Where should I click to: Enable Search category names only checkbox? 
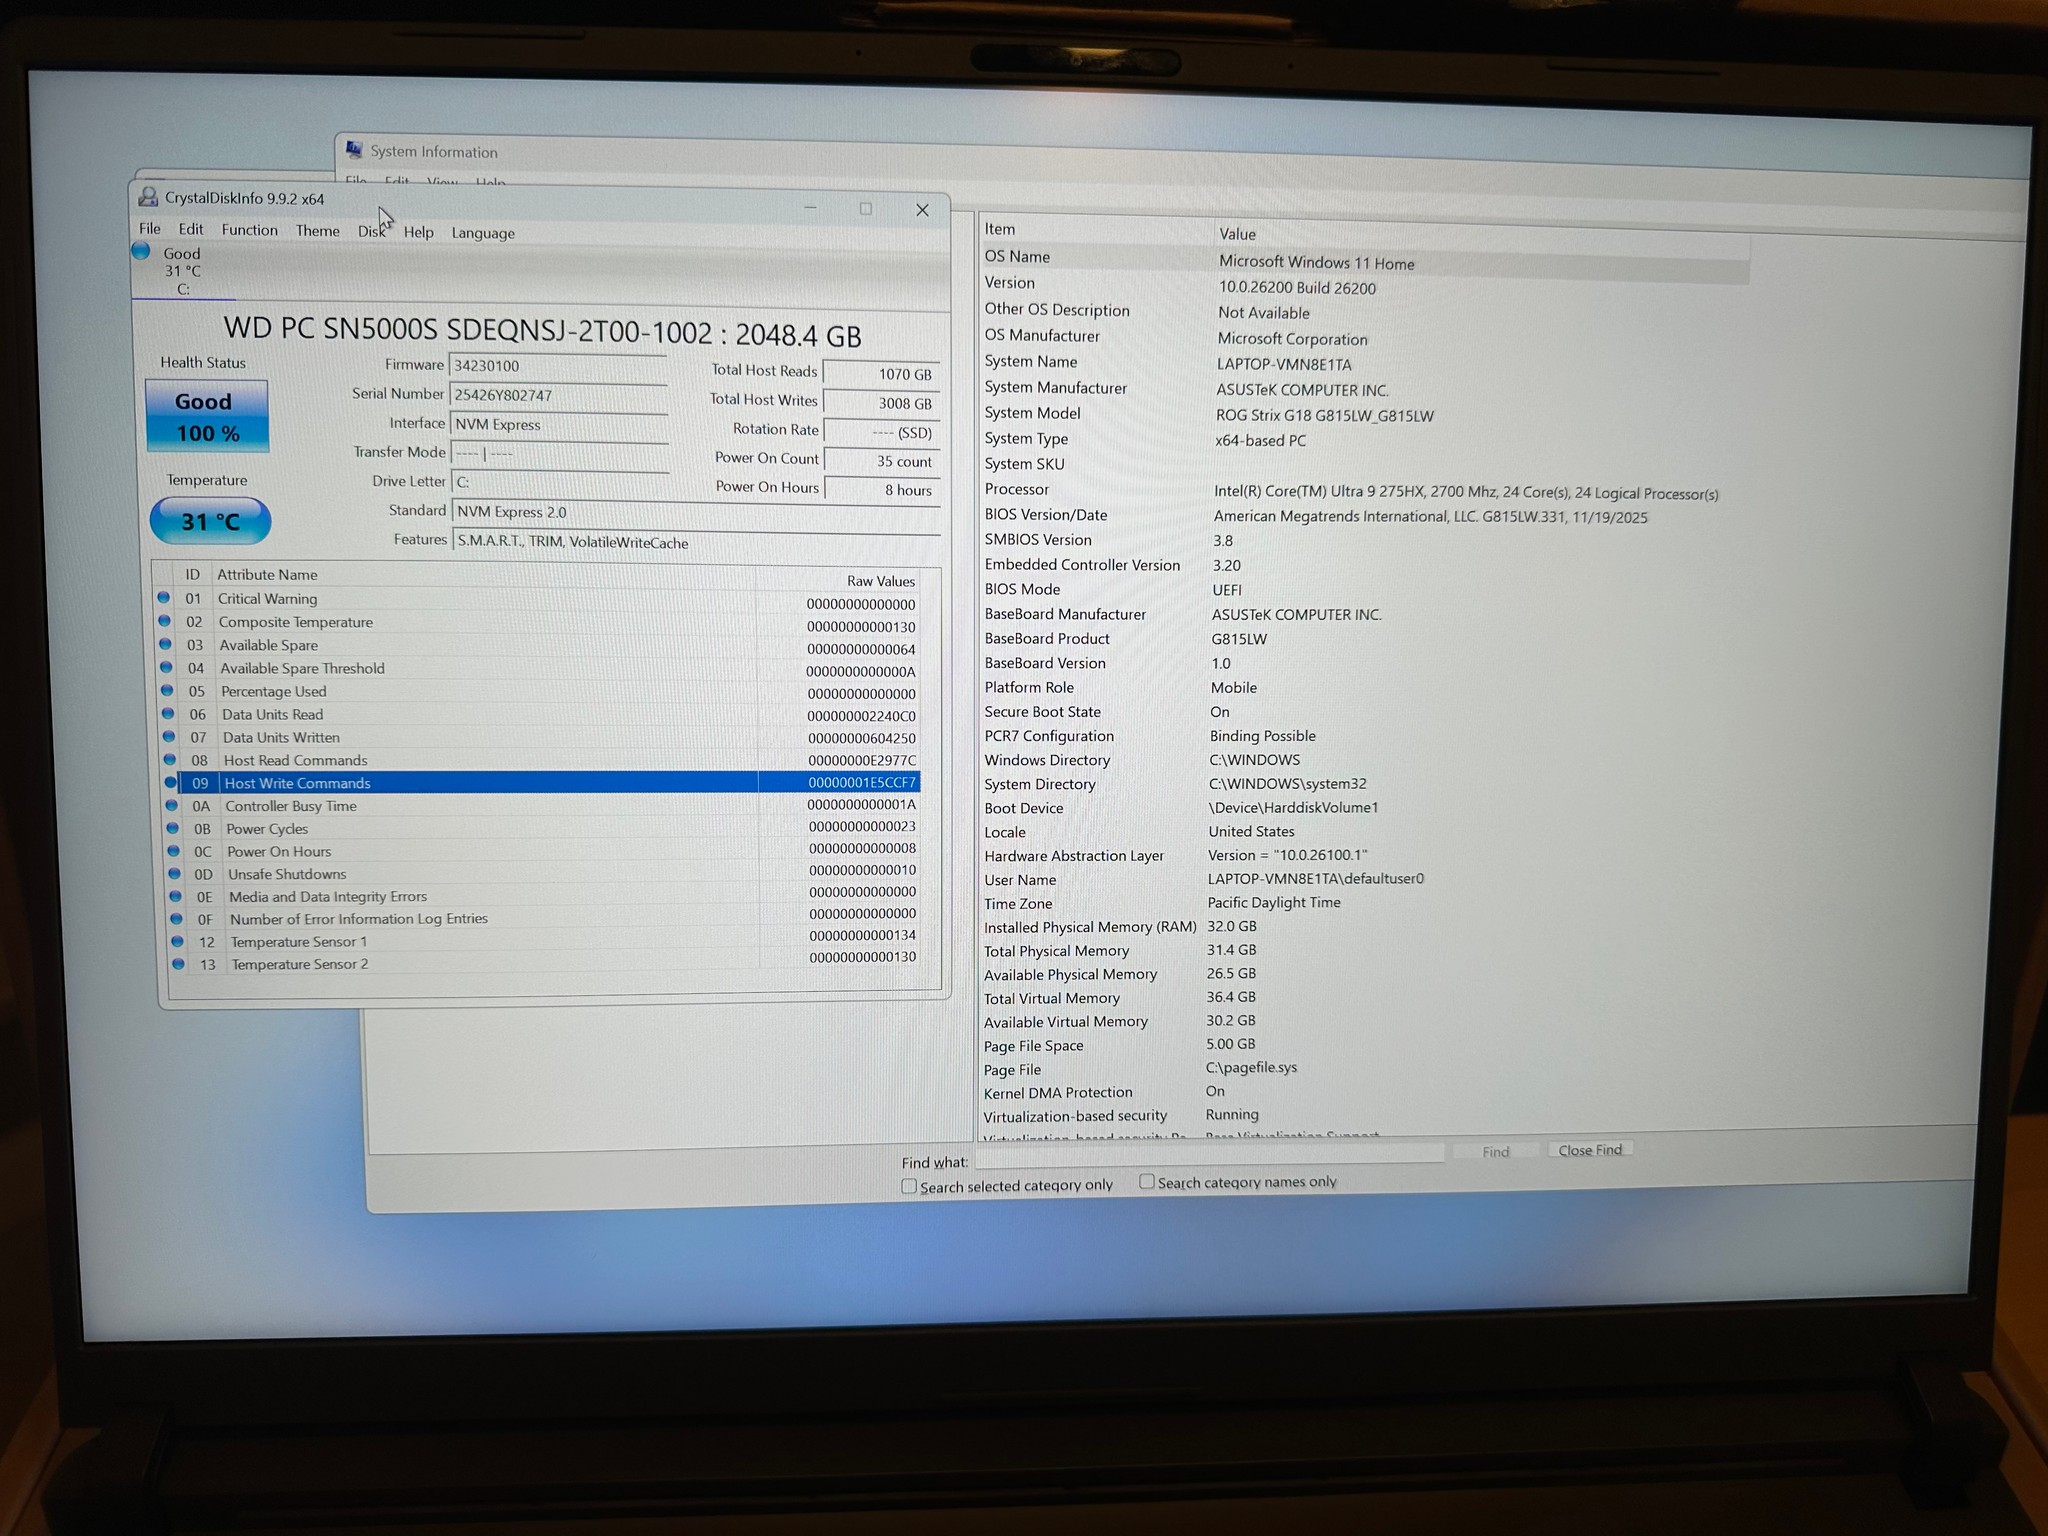point(1147,1182)
